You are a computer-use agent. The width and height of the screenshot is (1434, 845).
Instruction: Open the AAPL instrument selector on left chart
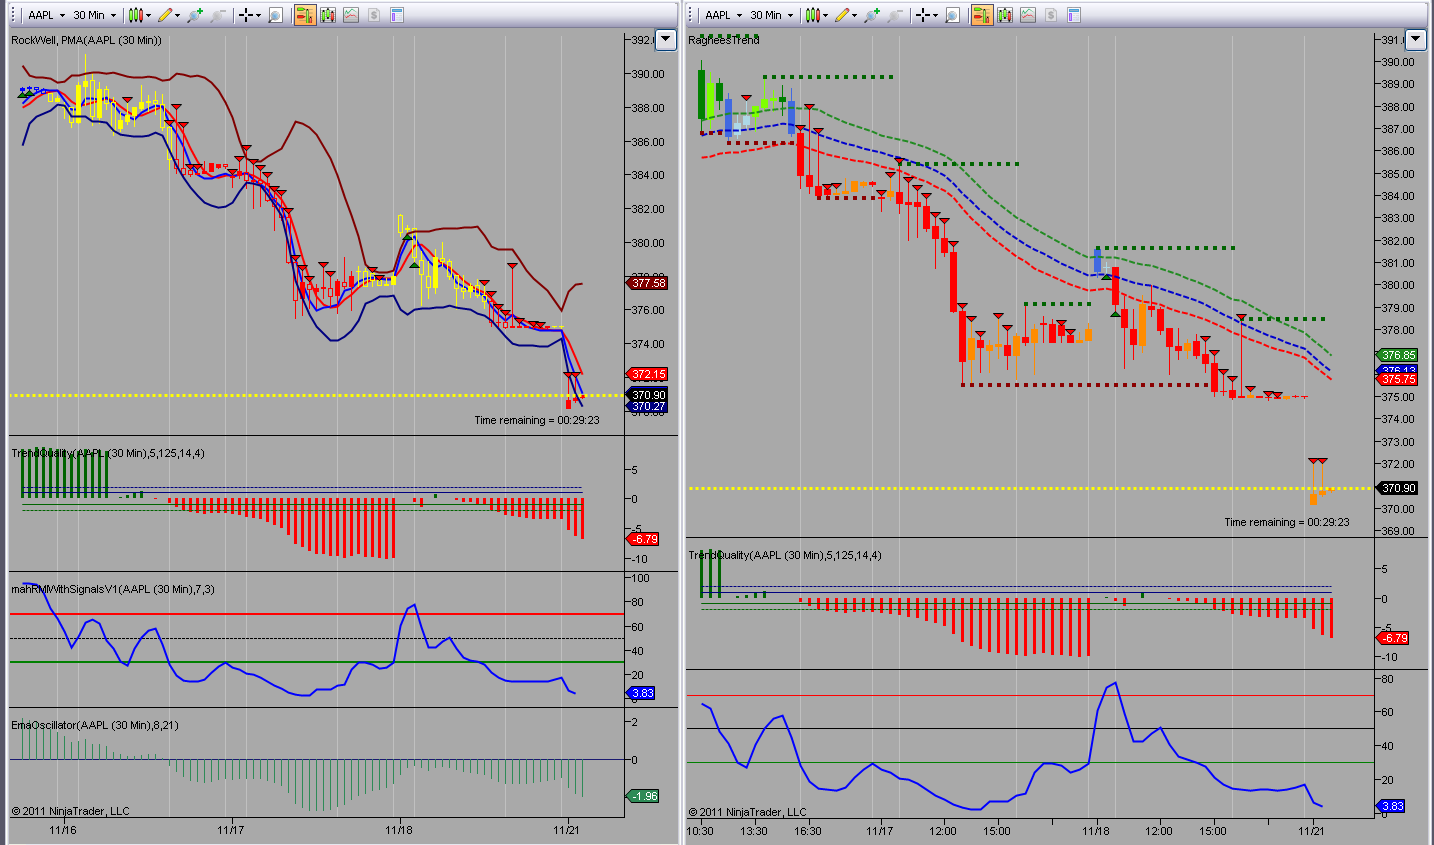46,15
